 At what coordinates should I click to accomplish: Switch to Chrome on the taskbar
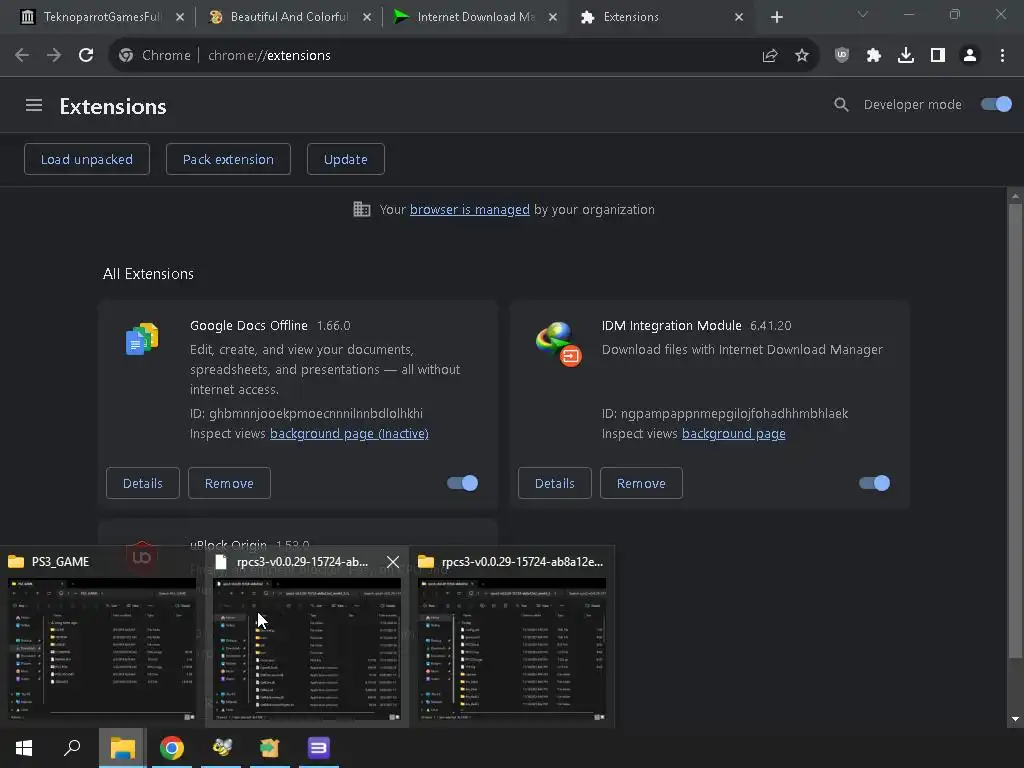(x=172, y=748)
